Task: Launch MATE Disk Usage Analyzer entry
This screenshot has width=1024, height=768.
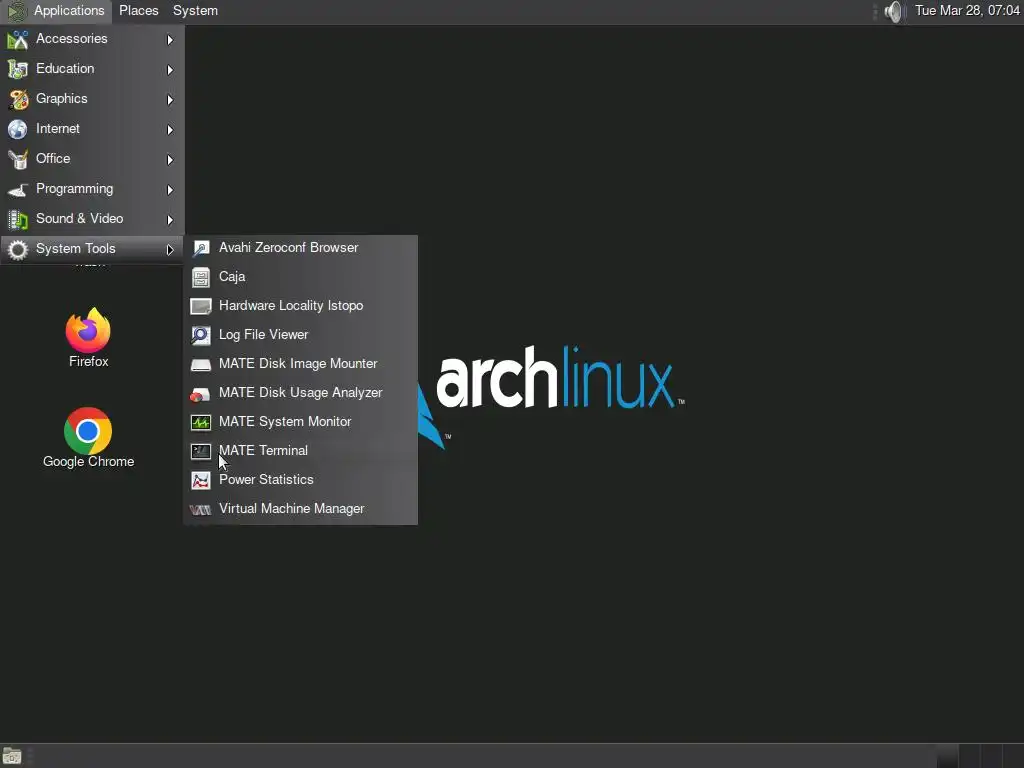Action: click(x=300, y=393)
